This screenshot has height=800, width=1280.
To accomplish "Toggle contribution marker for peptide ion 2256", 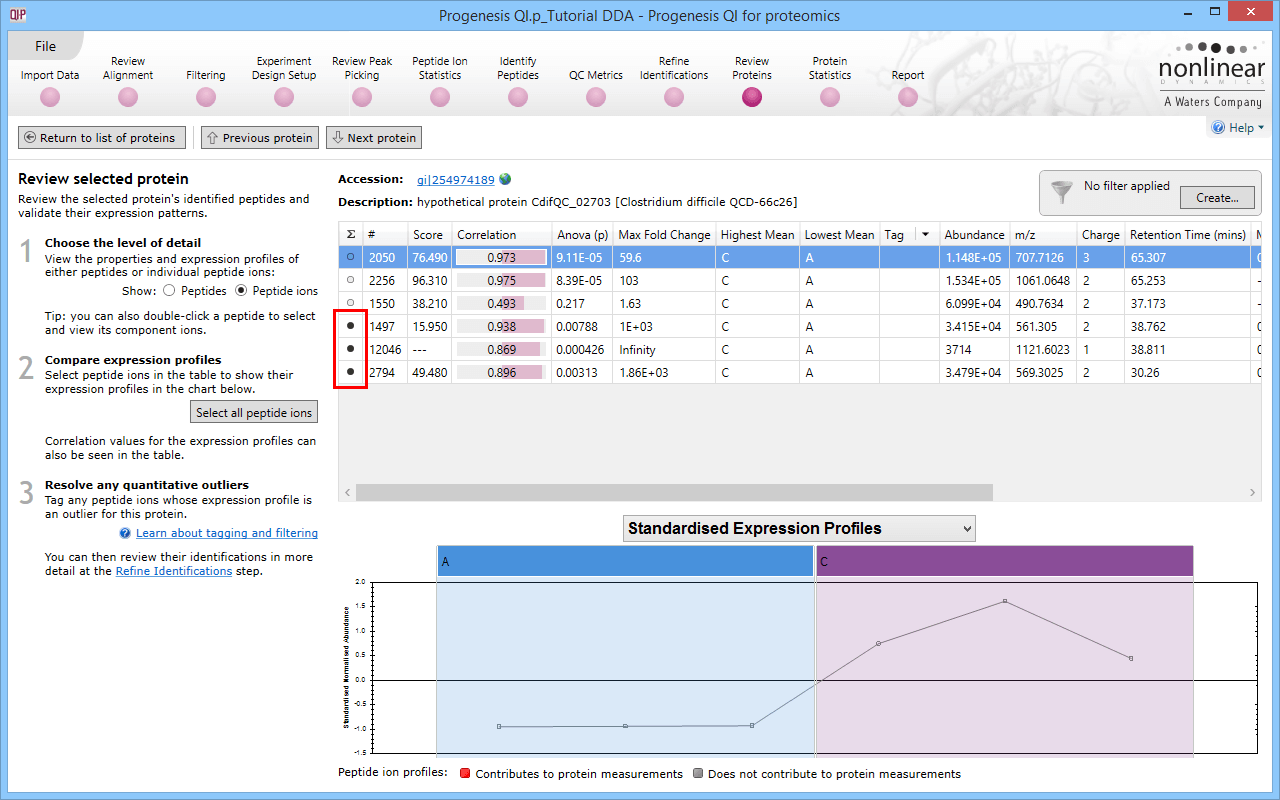I will (350, 280).
